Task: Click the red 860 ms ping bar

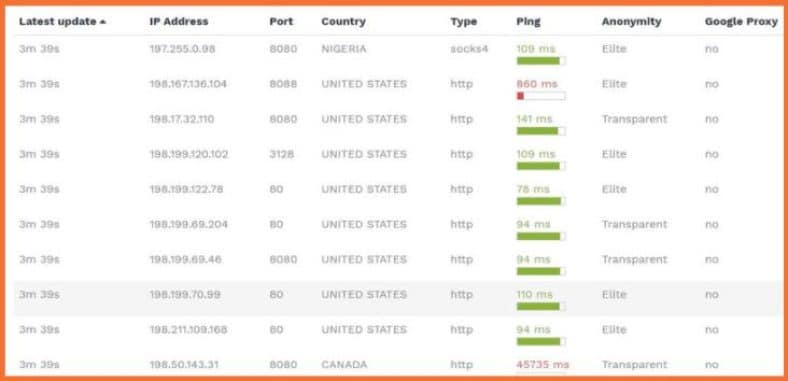Action: tap(541, 96)
